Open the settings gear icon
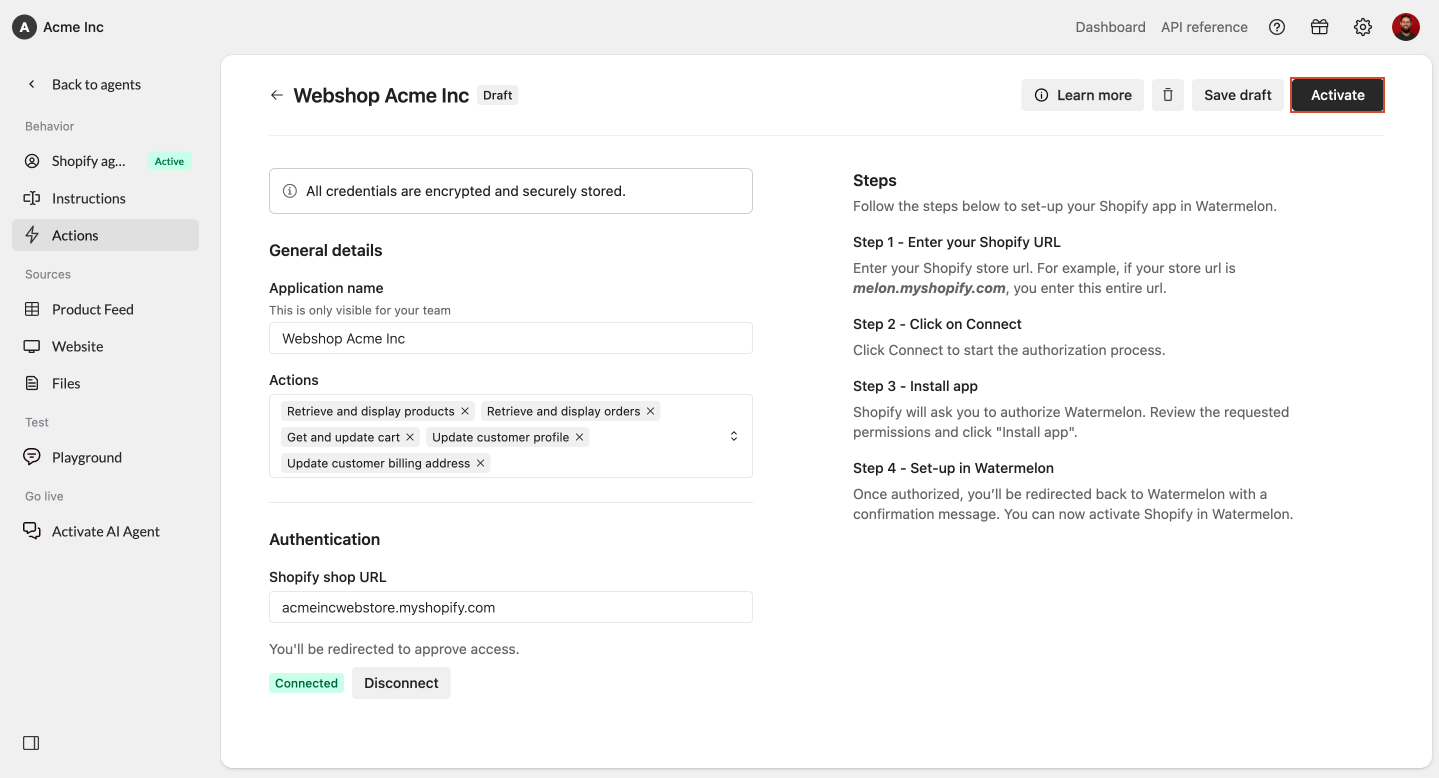 [1363, 27]
